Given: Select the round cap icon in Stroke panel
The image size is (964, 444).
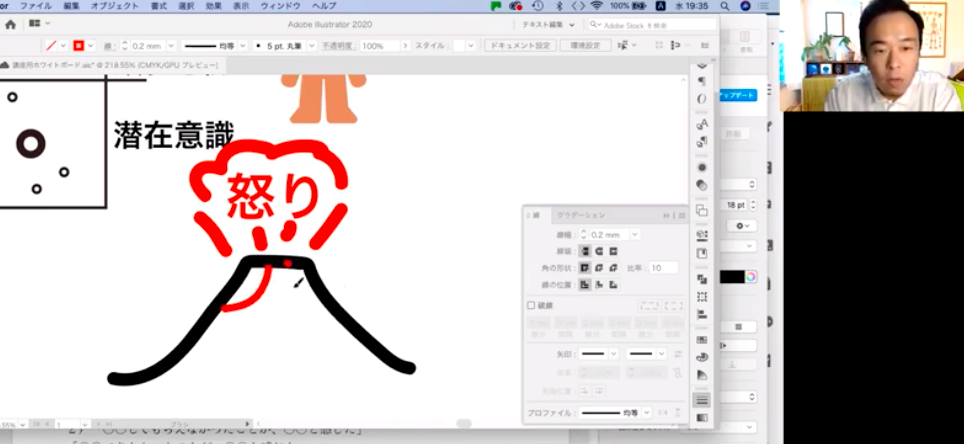Looking at the screenshot, I should (x=599, y=251).
